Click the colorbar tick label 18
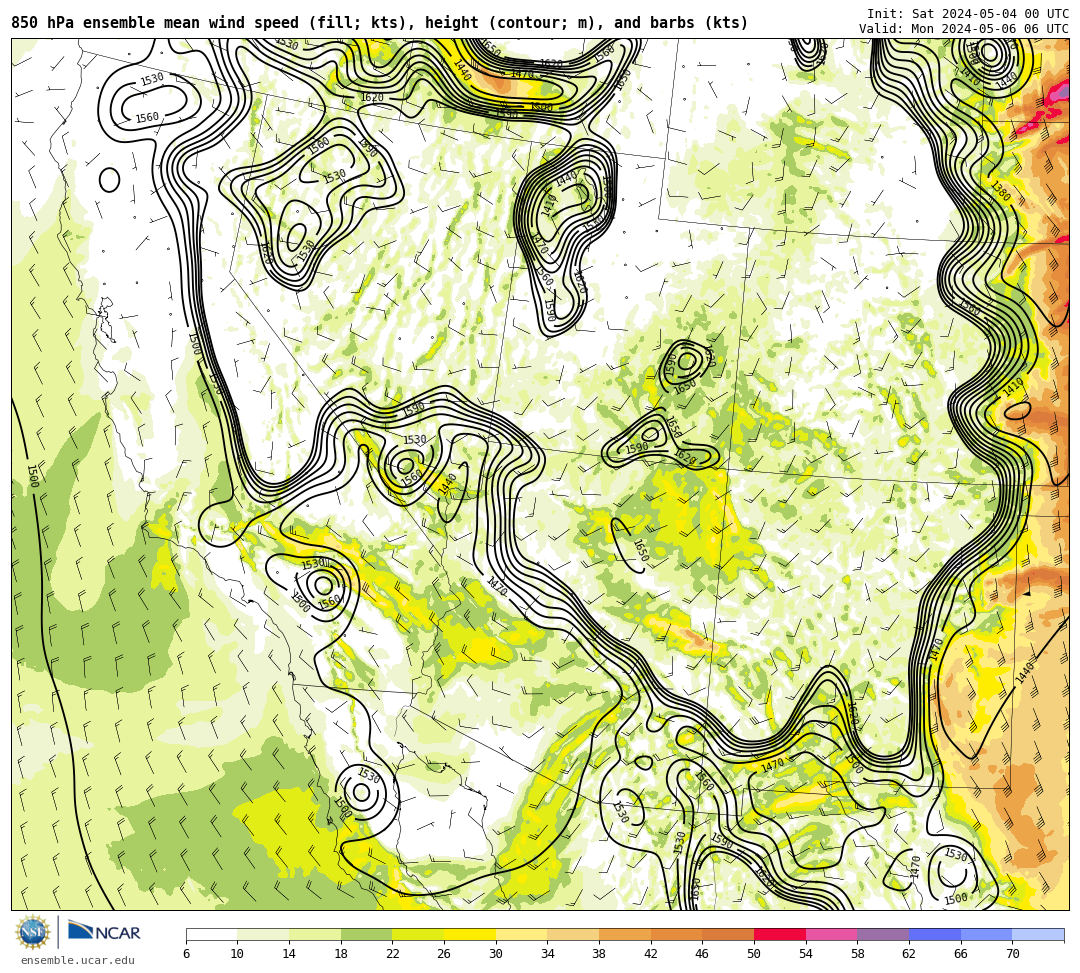Screen dimensions: 1080x973 [x=341, y=954]
